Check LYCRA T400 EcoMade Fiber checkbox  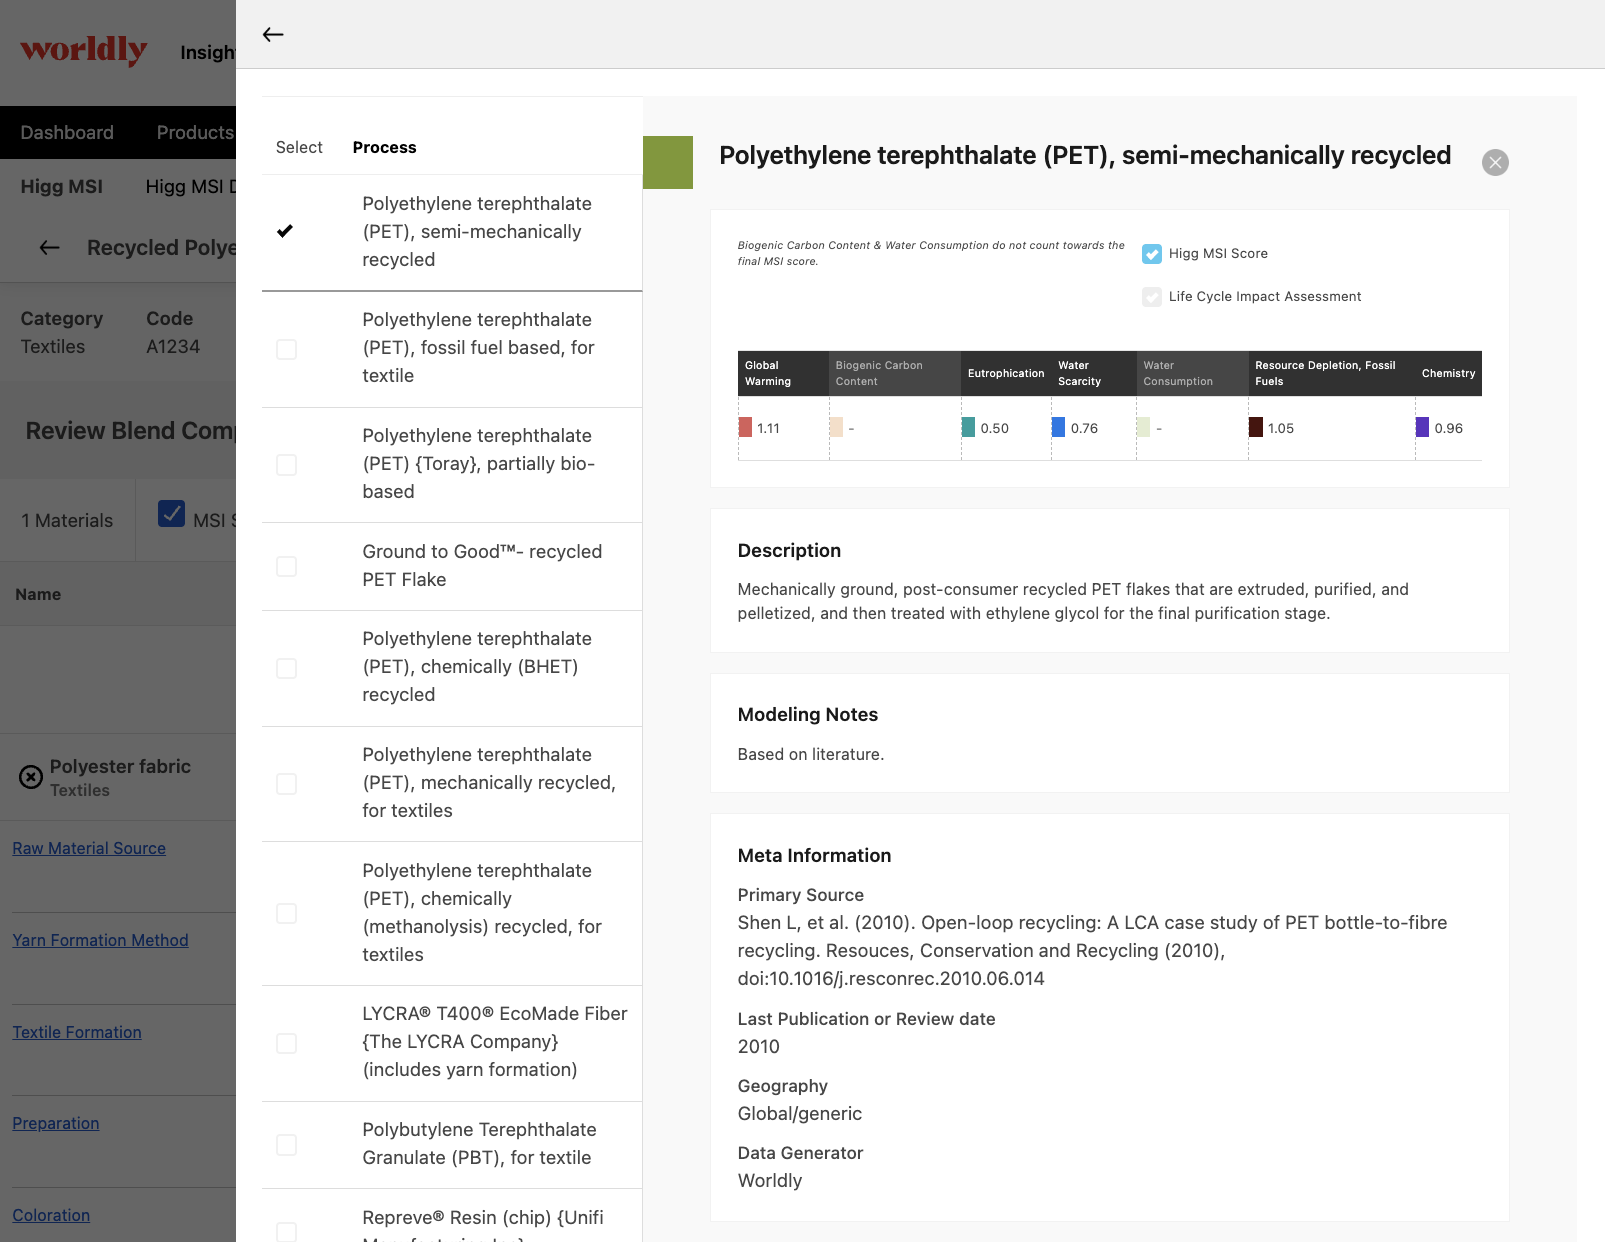click(x=286, y=1043)
